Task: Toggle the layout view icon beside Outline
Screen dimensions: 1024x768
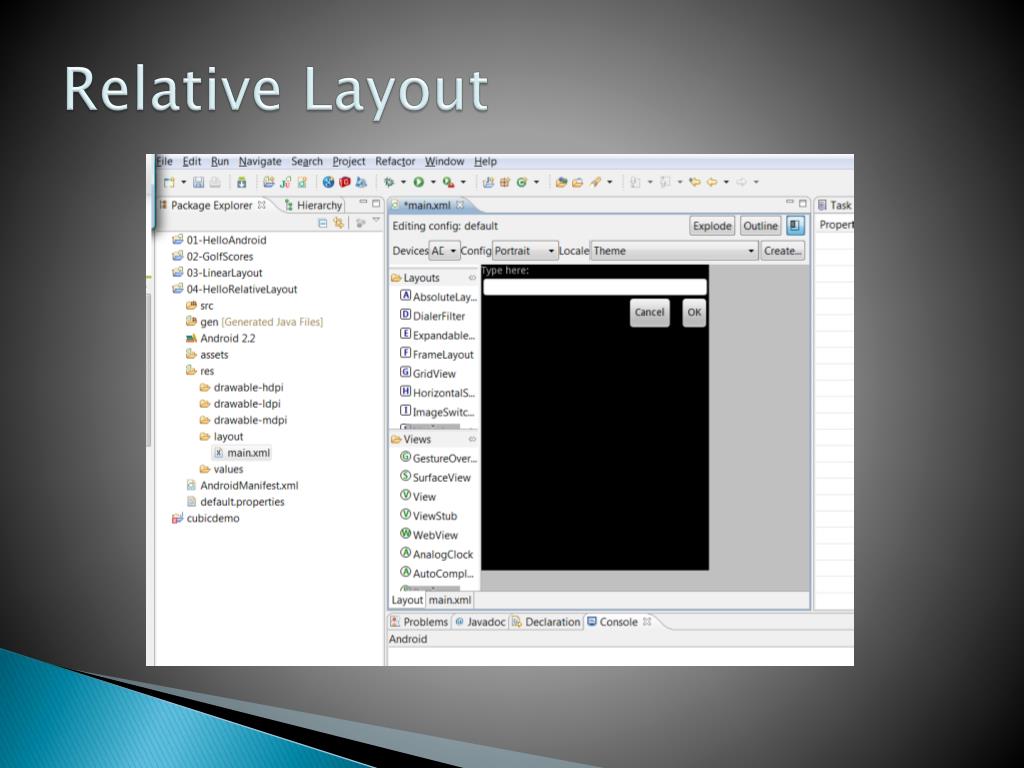Action: click(795, 226)
